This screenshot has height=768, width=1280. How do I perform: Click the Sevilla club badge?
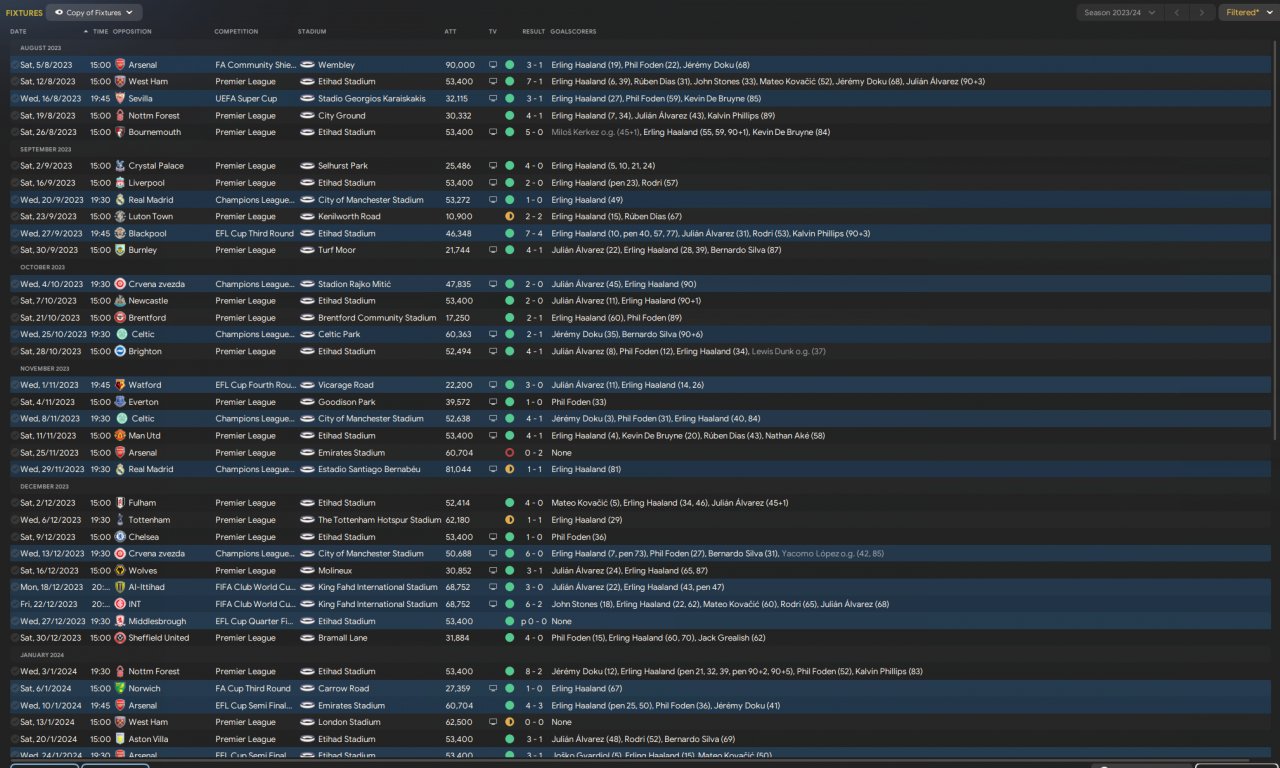120,99
